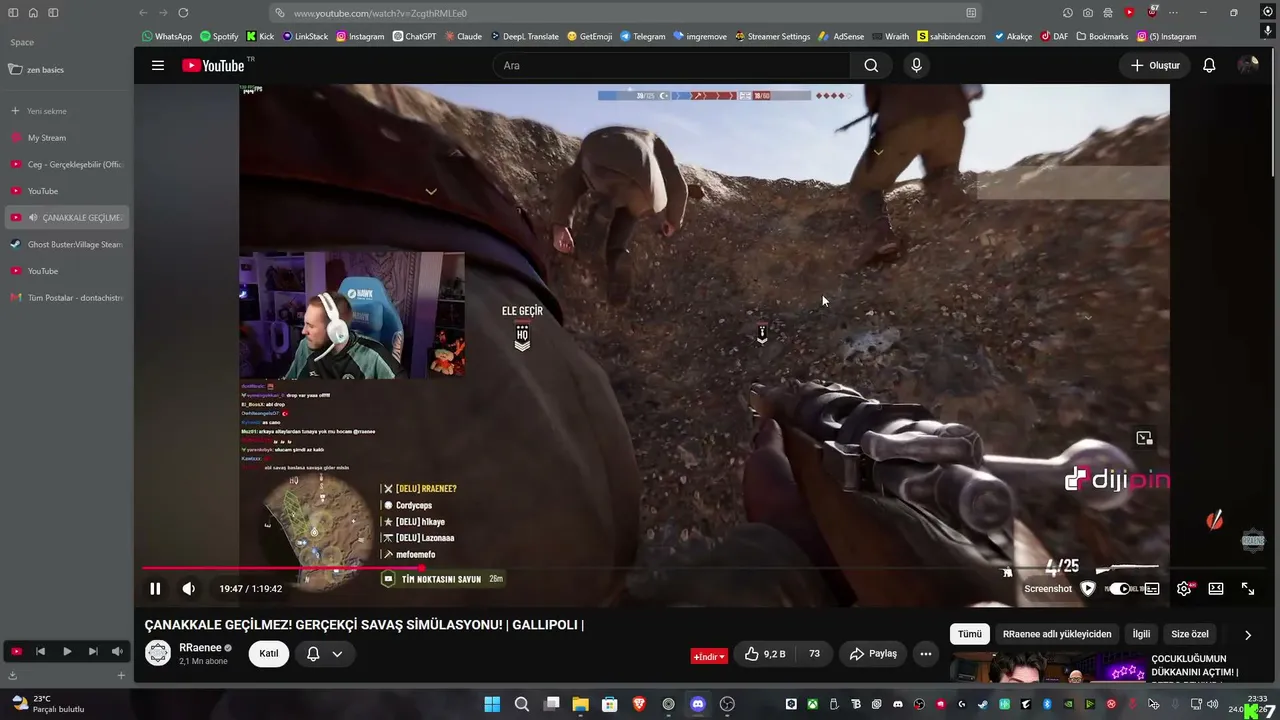This screenshot has width=1280, height=720.
Task: Select the İlgili filter chip
Action: pos(1141,634)
